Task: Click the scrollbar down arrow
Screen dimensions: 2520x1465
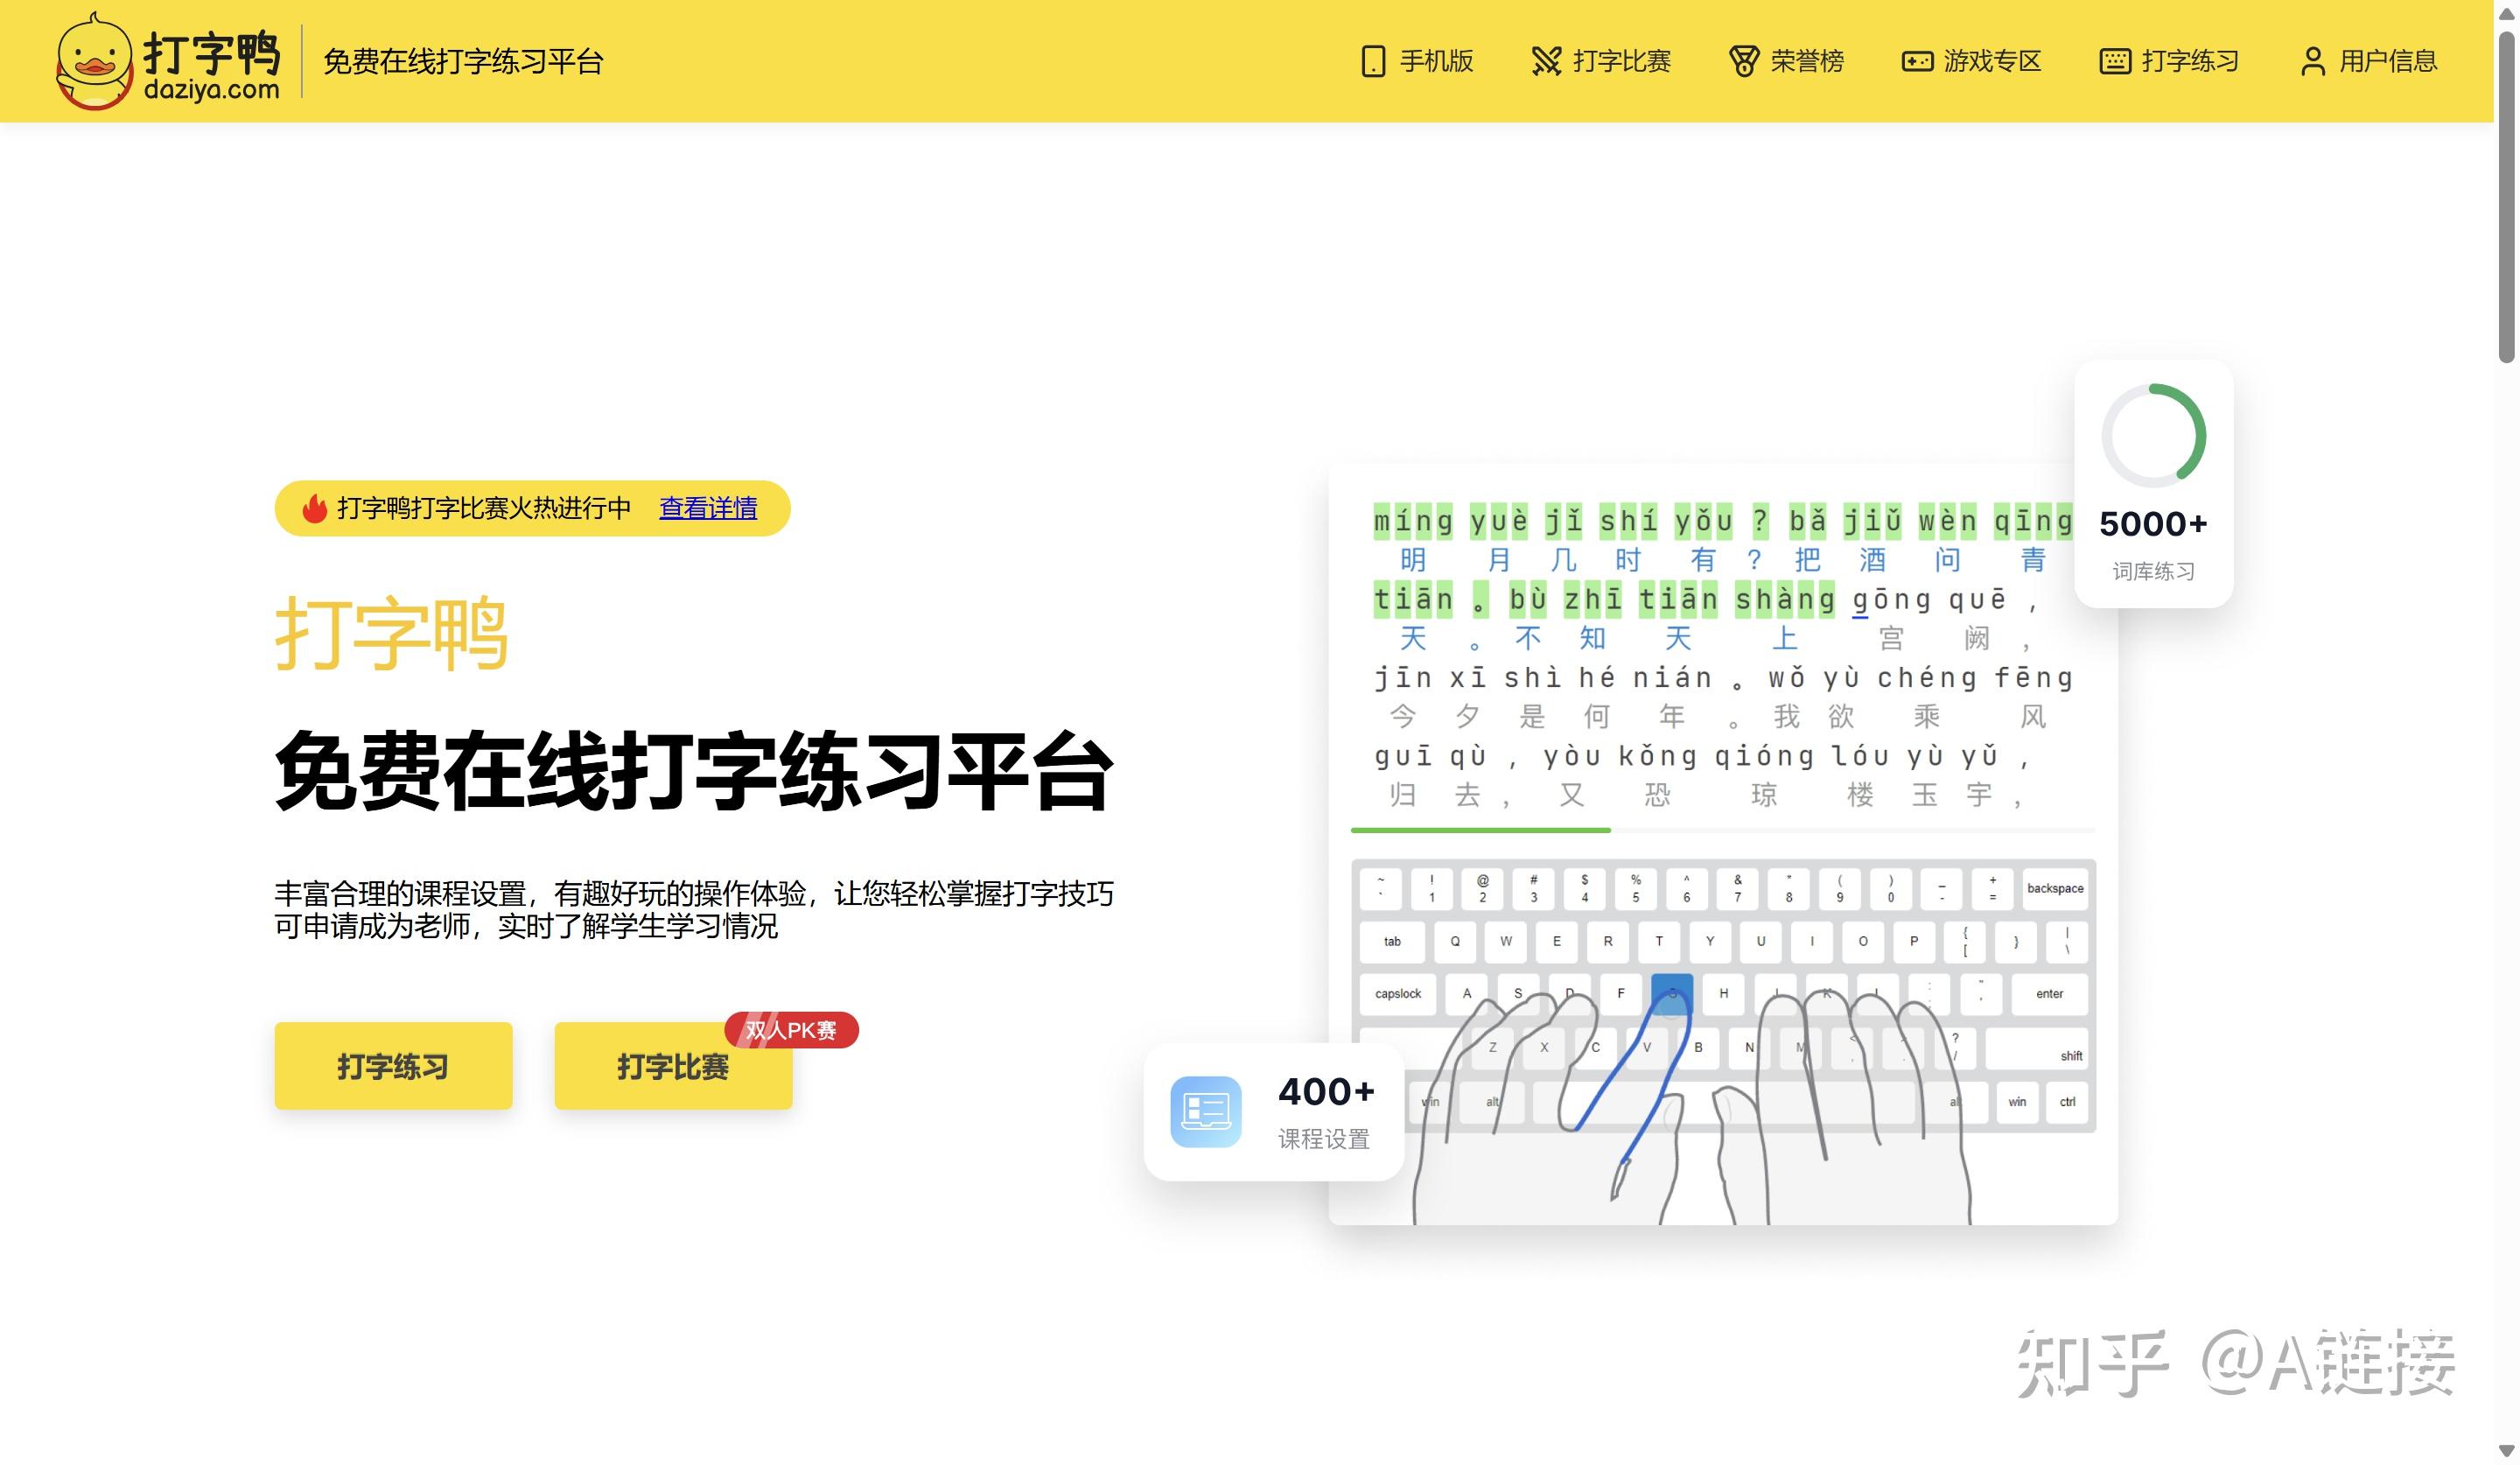Action: pyautogui.click(x=2507, y=1452)
